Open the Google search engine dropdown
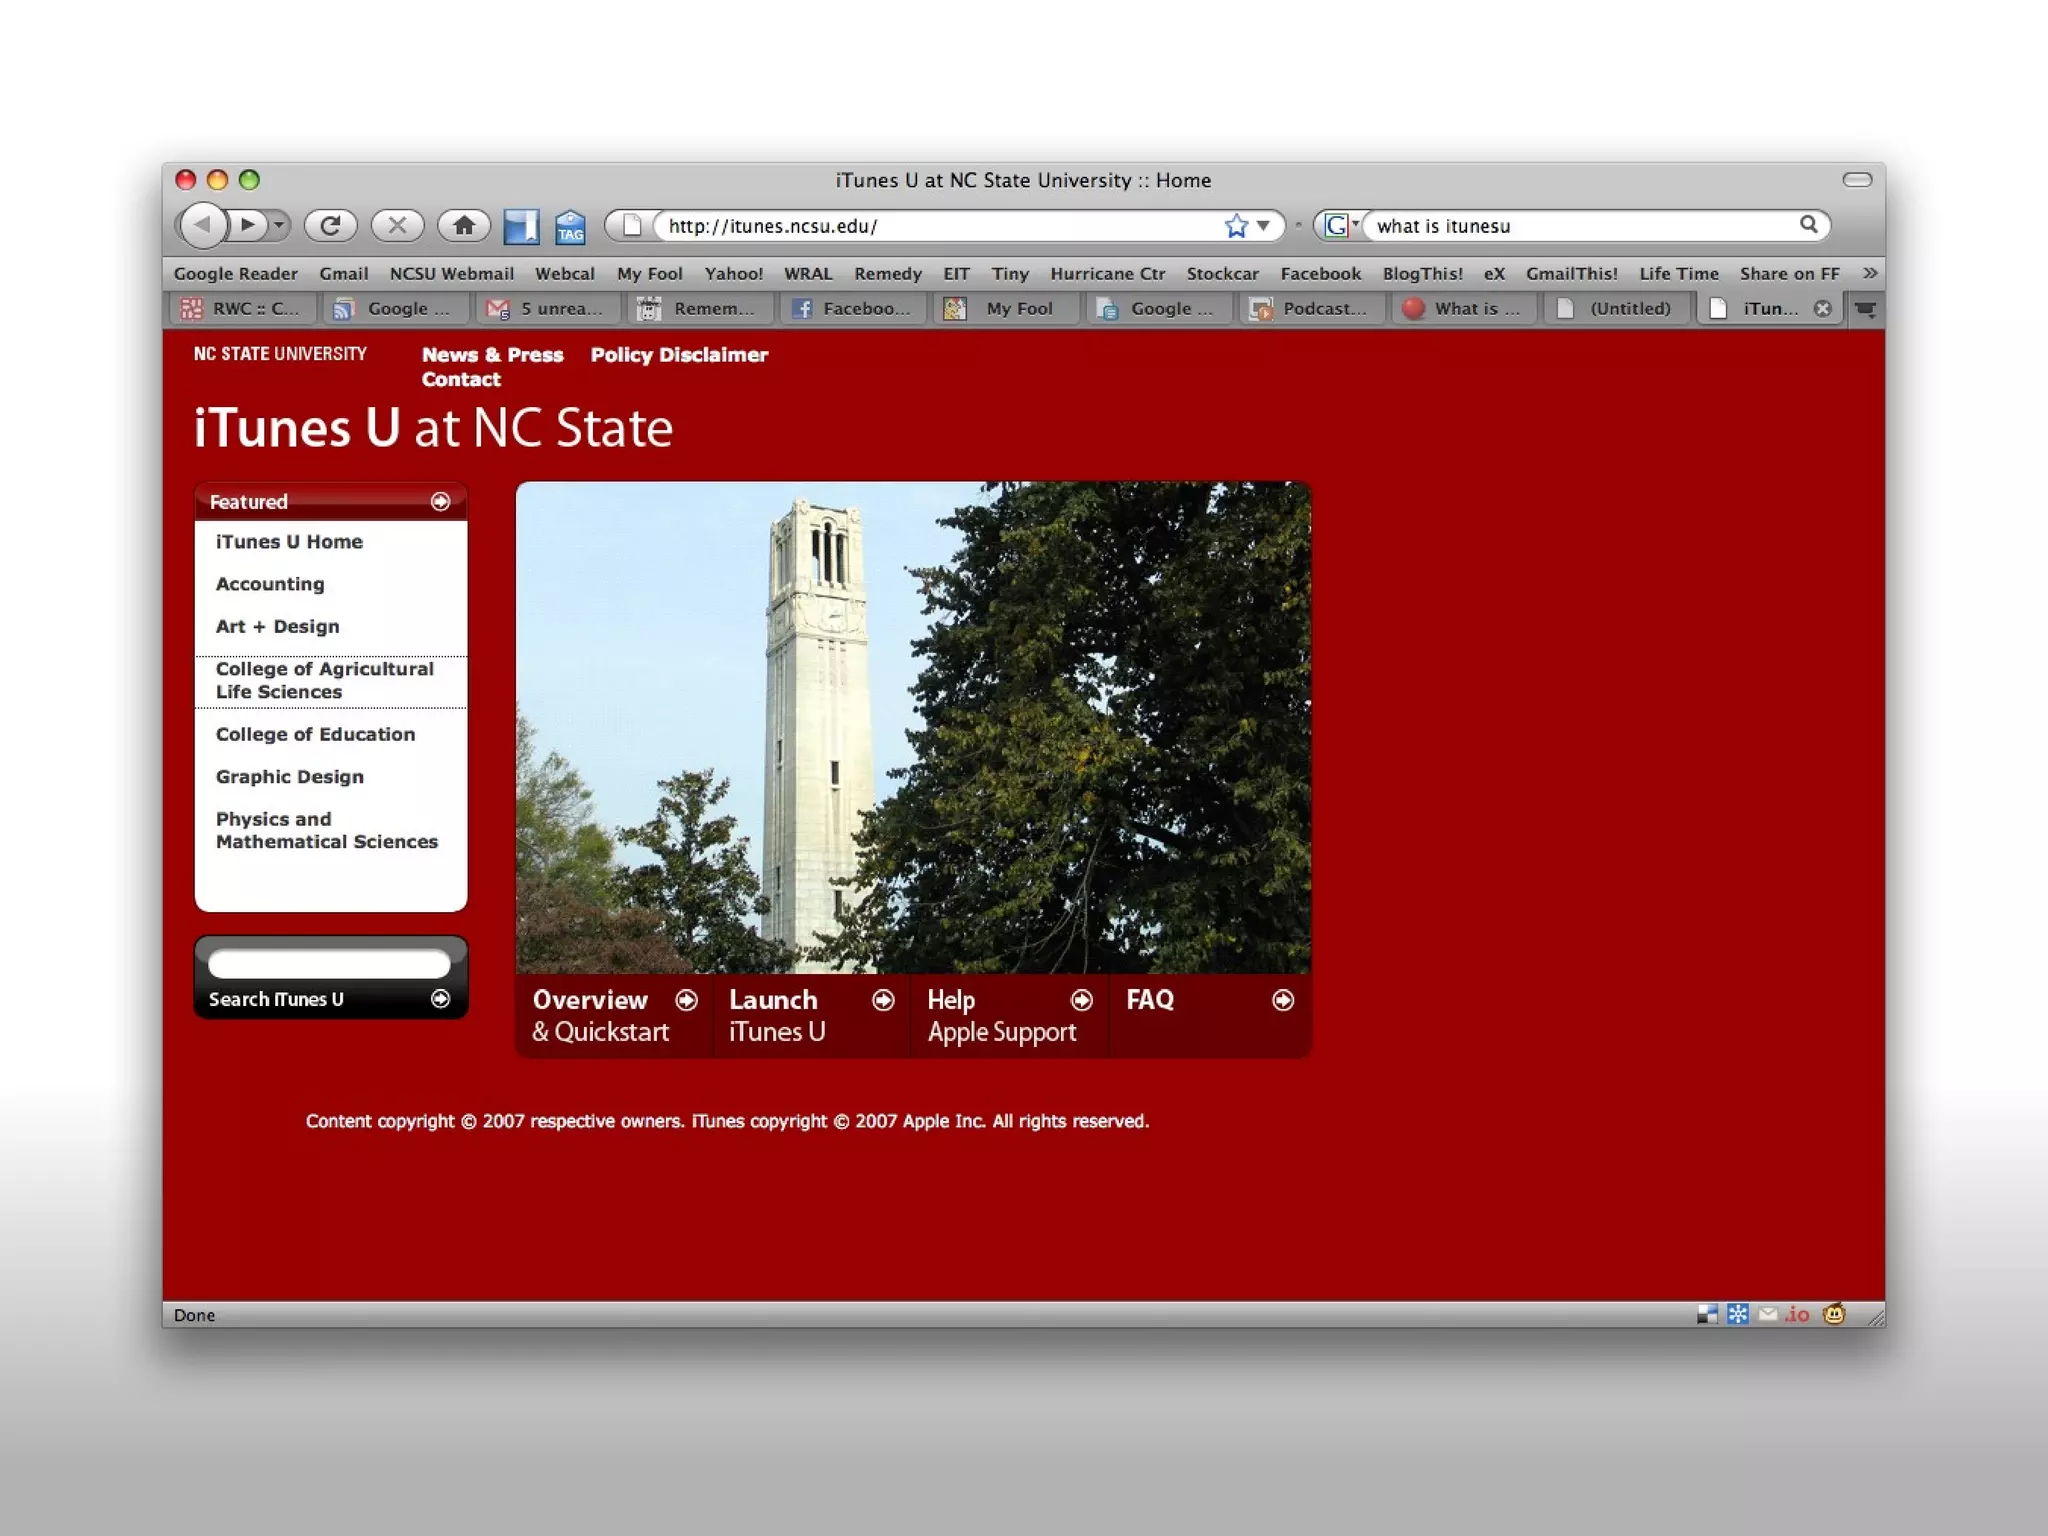 pos(1341,226)
